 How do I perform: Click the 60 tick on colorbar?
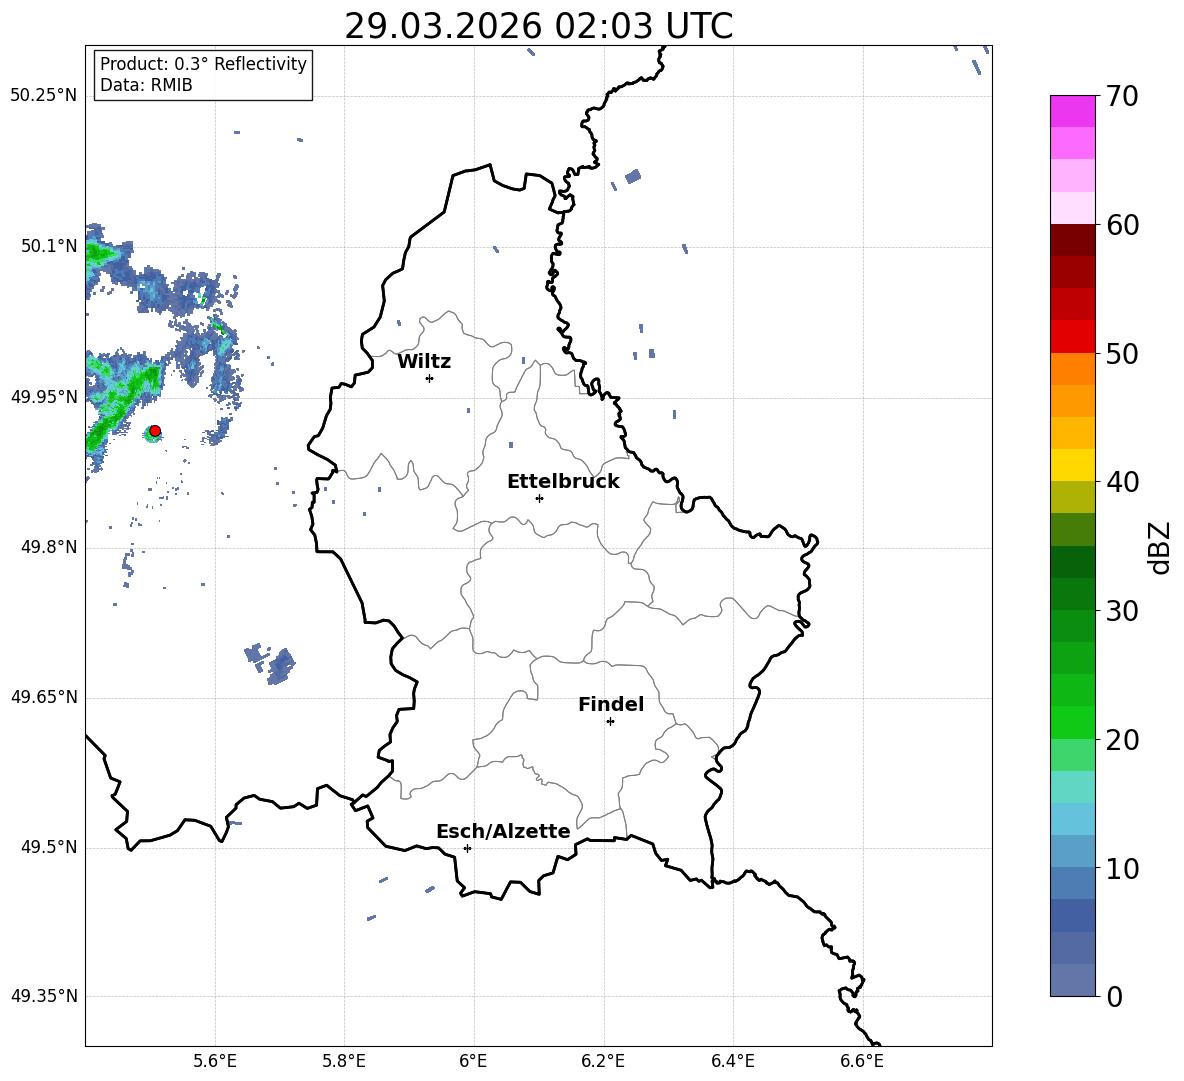click(1122, 225)
